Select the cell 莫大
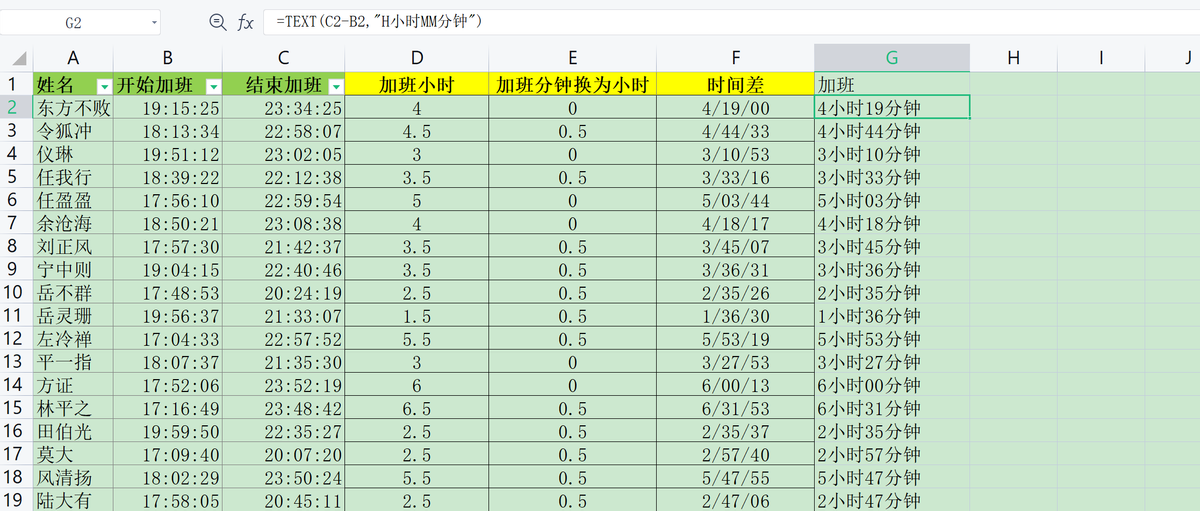Screen dimensions: 1200x511 tap(73, 454)
